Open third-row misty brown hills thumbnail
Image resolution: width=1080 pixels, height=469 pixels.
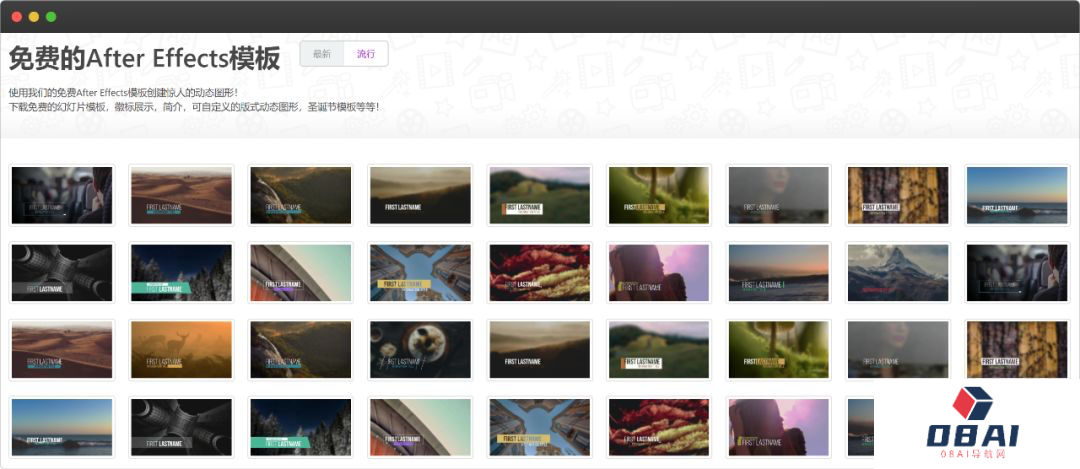pos(540,350)
